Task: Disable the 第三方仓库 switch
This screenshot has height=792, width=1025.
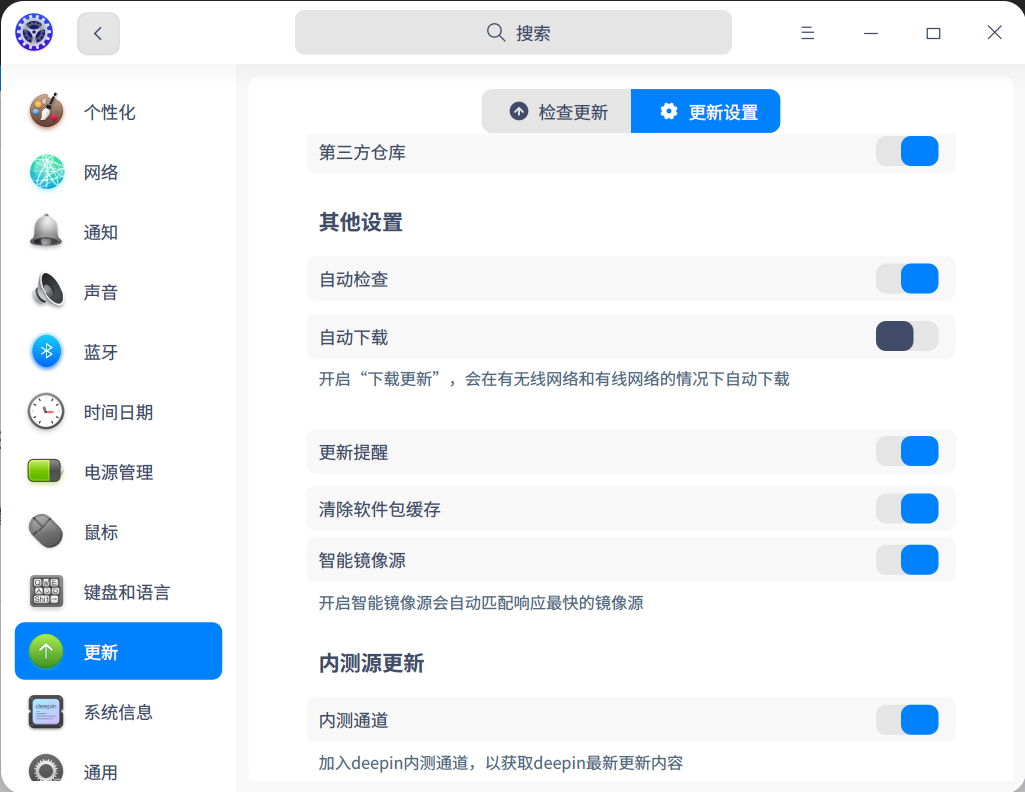Action: click(x=907, y=151)
